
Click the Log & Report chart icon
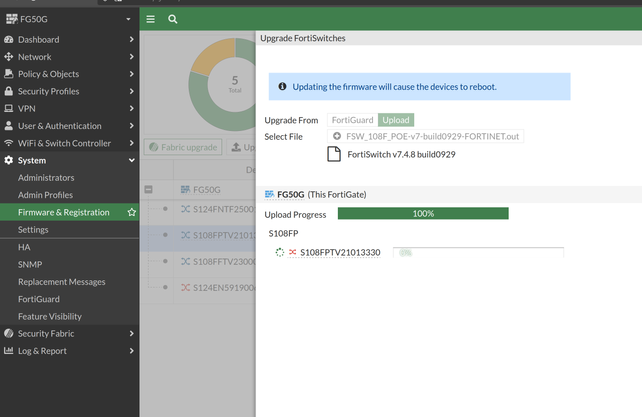(x=9, y=351)
